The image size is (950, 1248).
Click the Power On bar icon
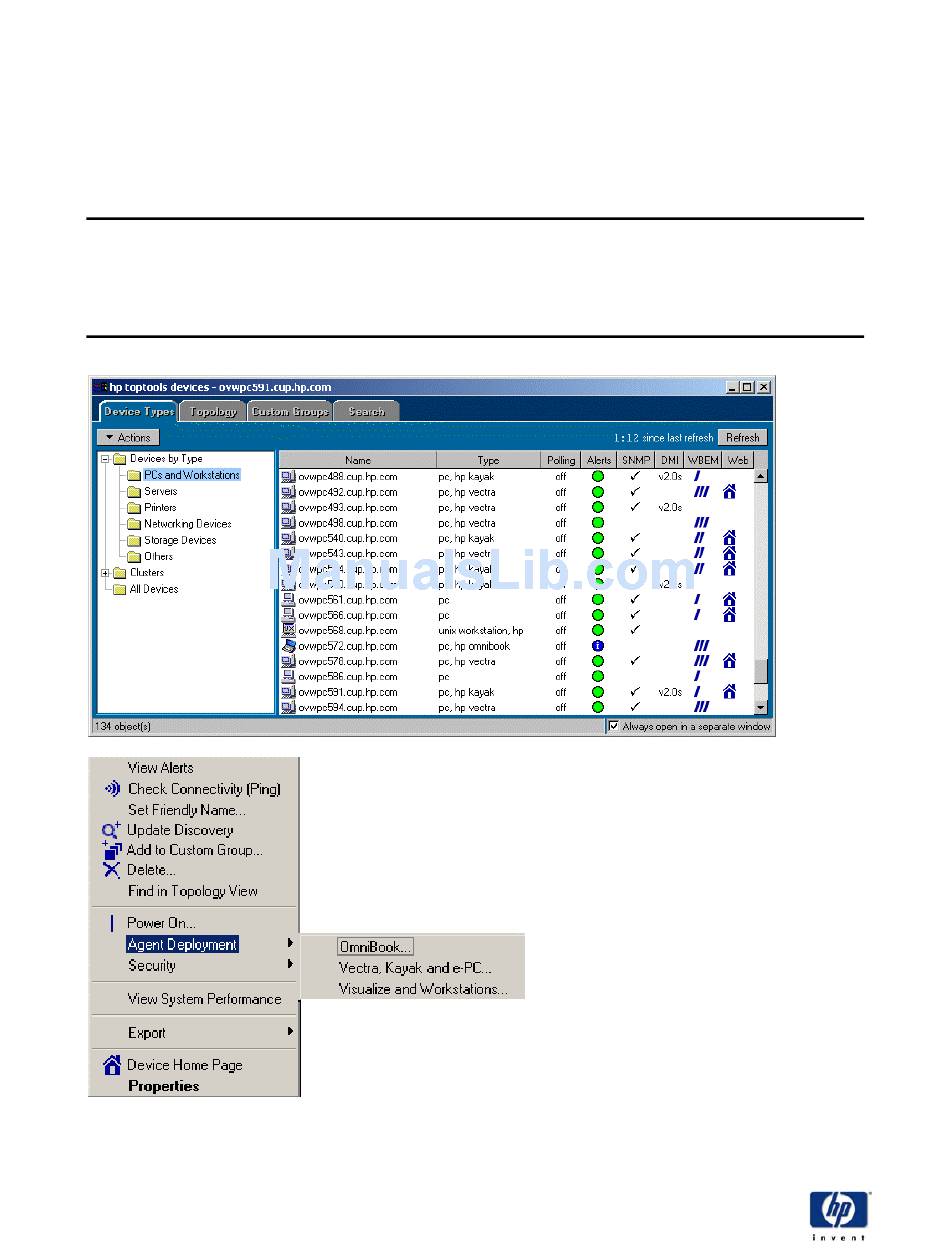tap(112, 923)
